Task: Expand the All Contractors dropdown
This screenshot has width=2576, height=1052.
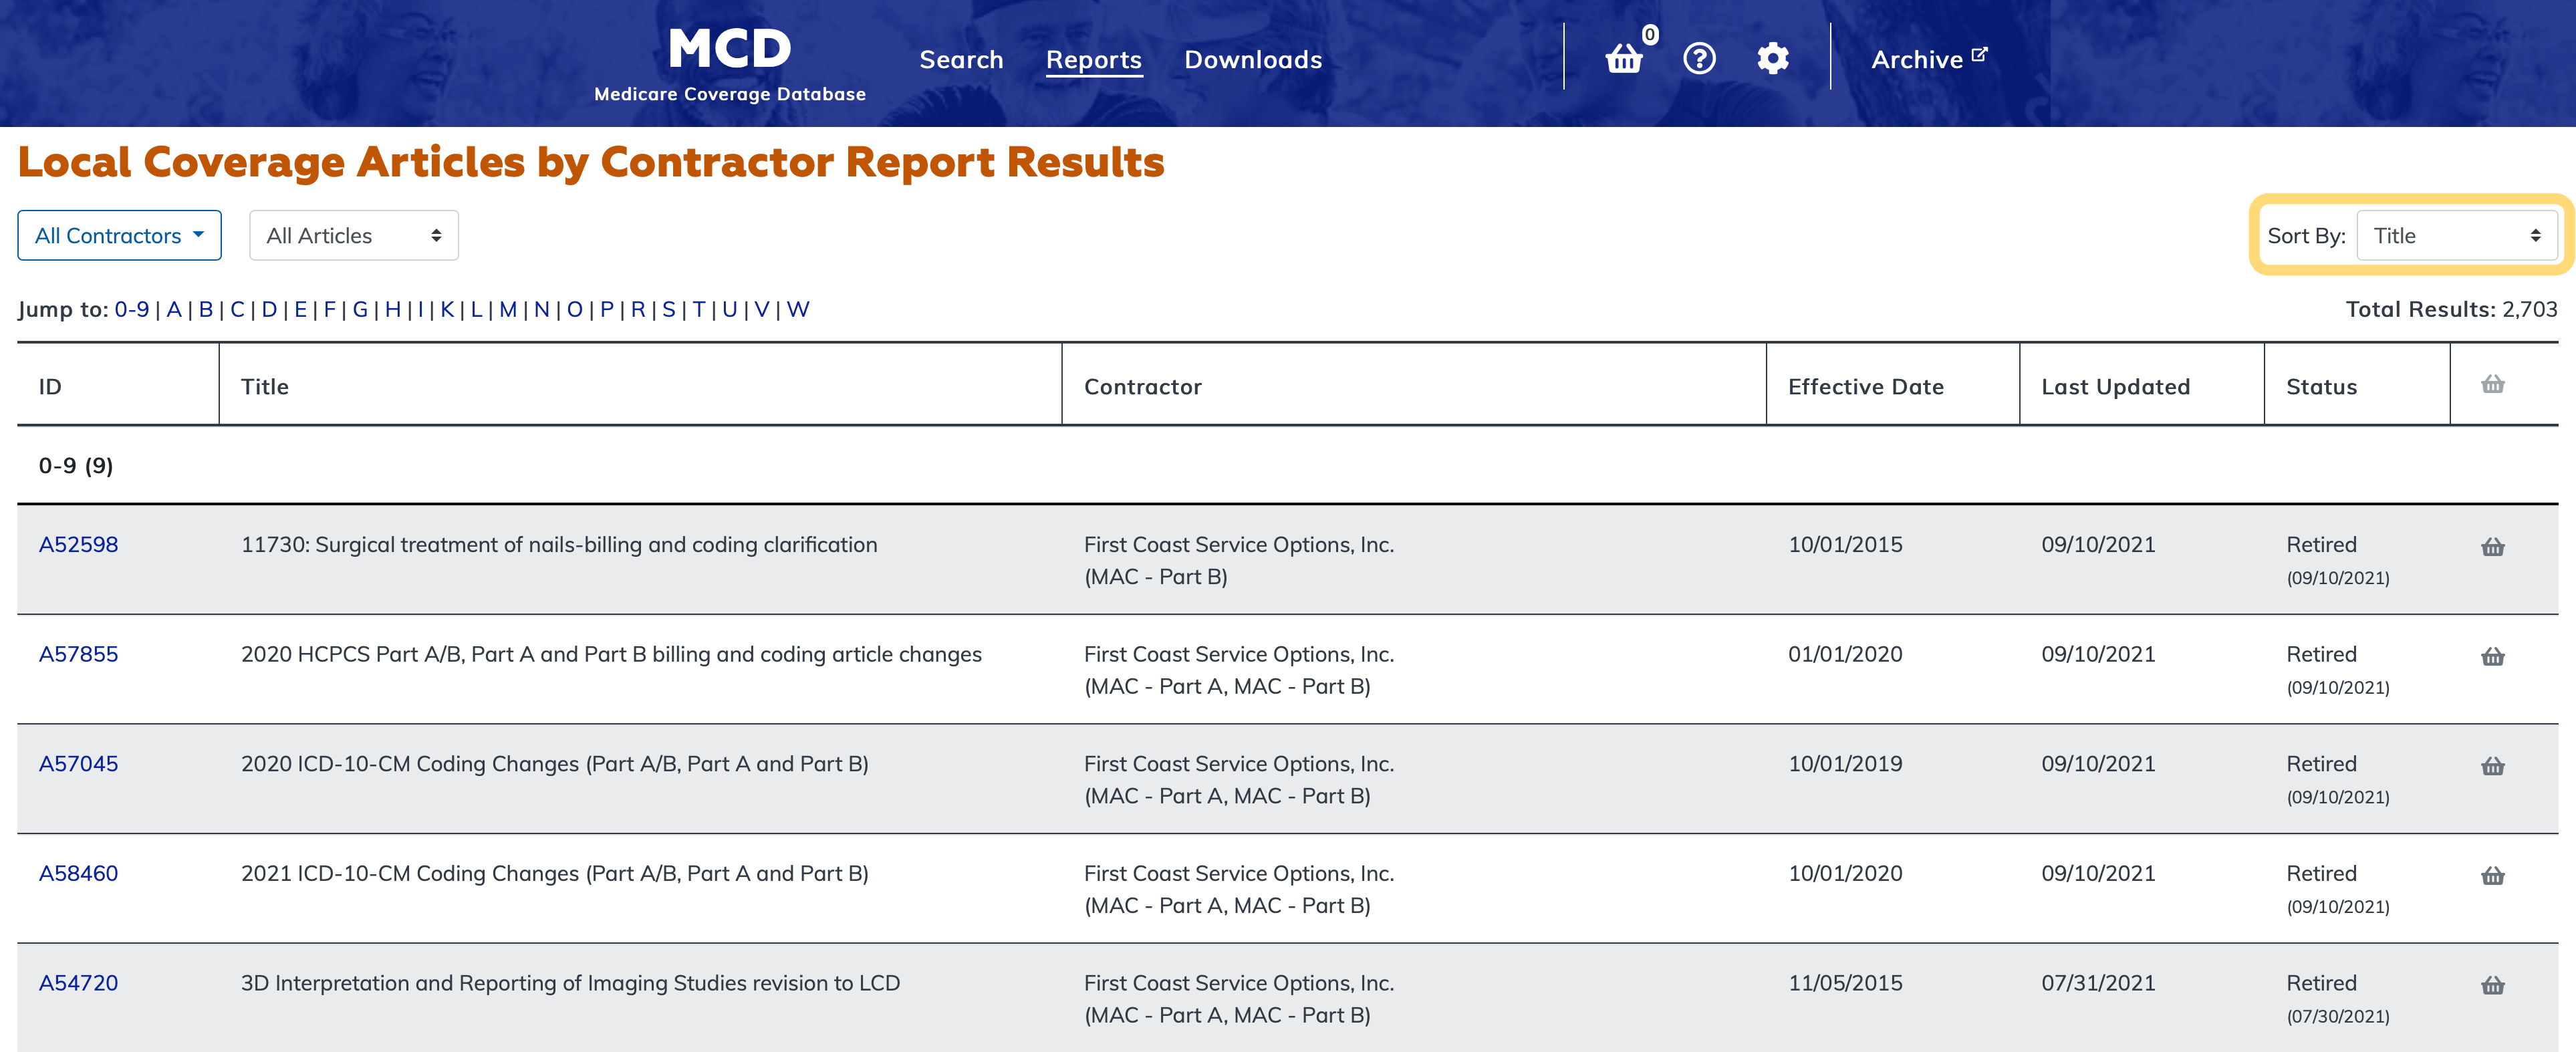Action: click(x=119, y=236)
